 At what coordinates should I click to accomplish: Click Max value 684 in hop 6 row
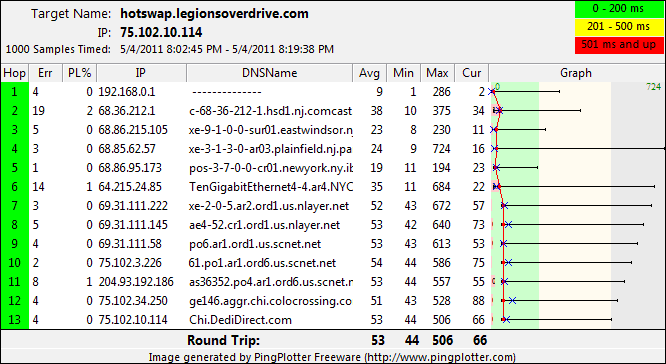(441, 187)
